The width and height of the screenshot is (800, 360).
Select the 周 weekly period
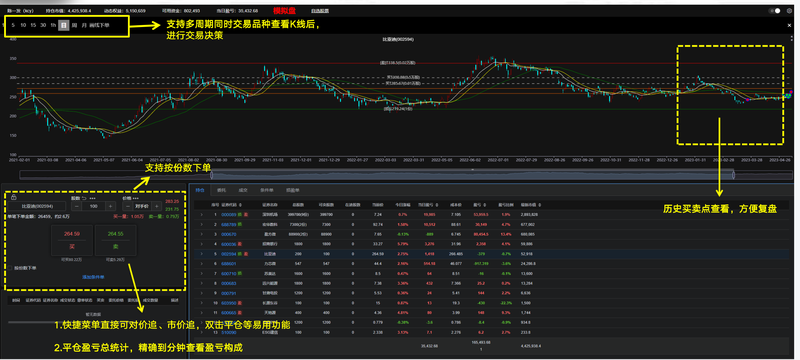(74, 24)
